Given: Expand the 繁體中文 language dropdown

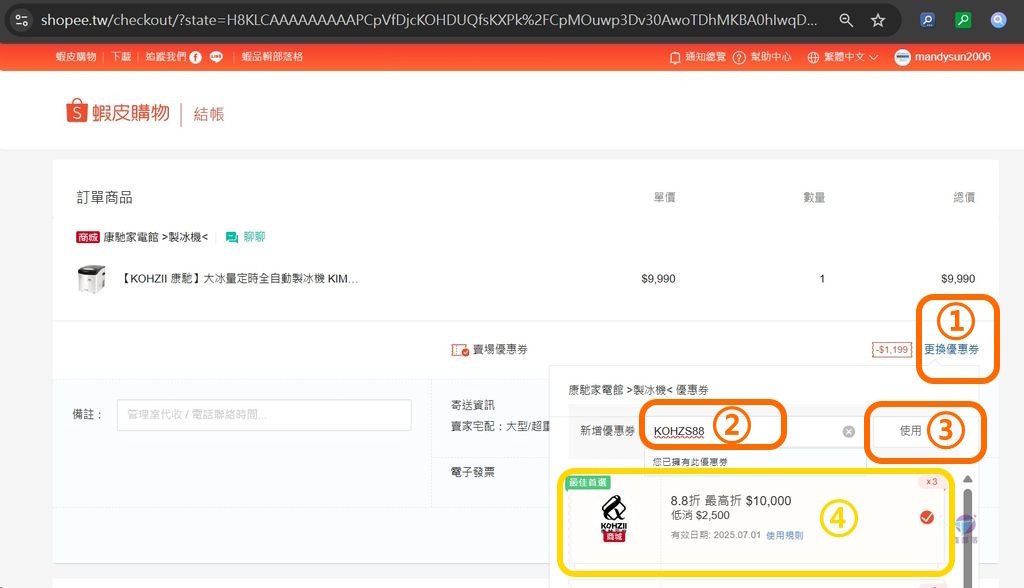Looking at the screenshot, I should (842, 57).
